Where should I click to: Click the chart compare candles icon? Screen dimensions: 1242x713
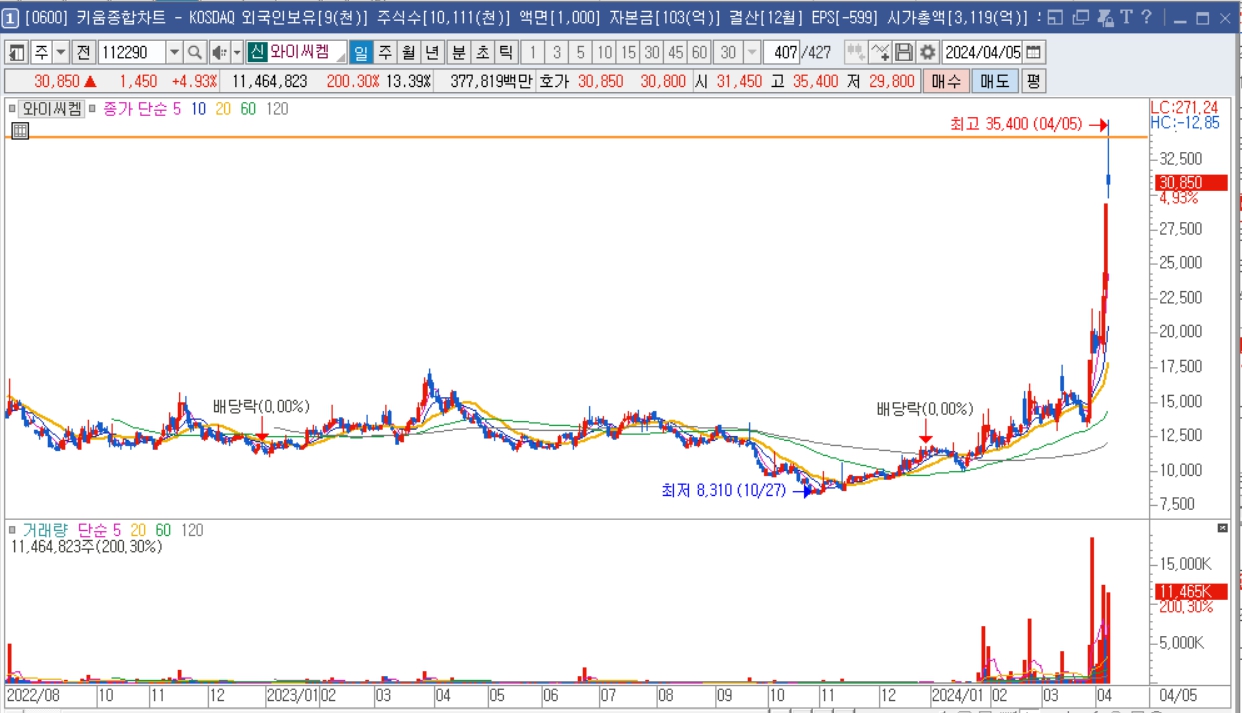856,53
